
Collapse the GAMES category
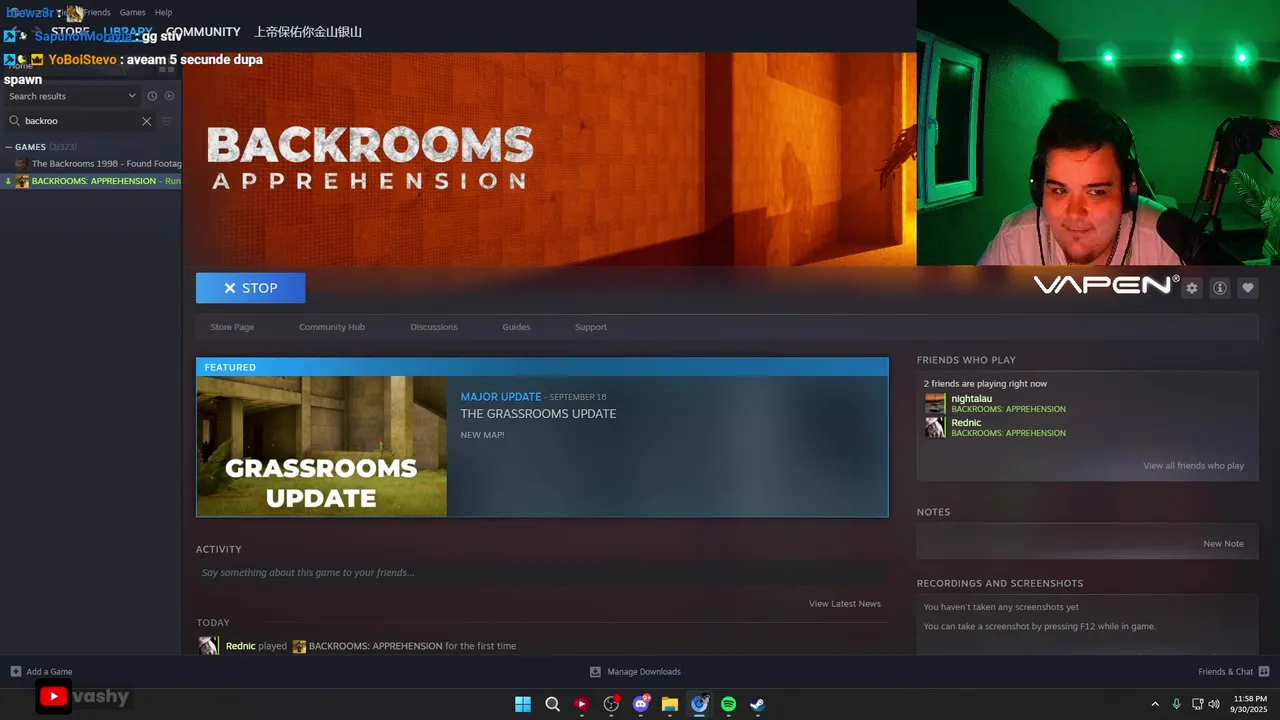pyautogui.click(x=9, y=147)
